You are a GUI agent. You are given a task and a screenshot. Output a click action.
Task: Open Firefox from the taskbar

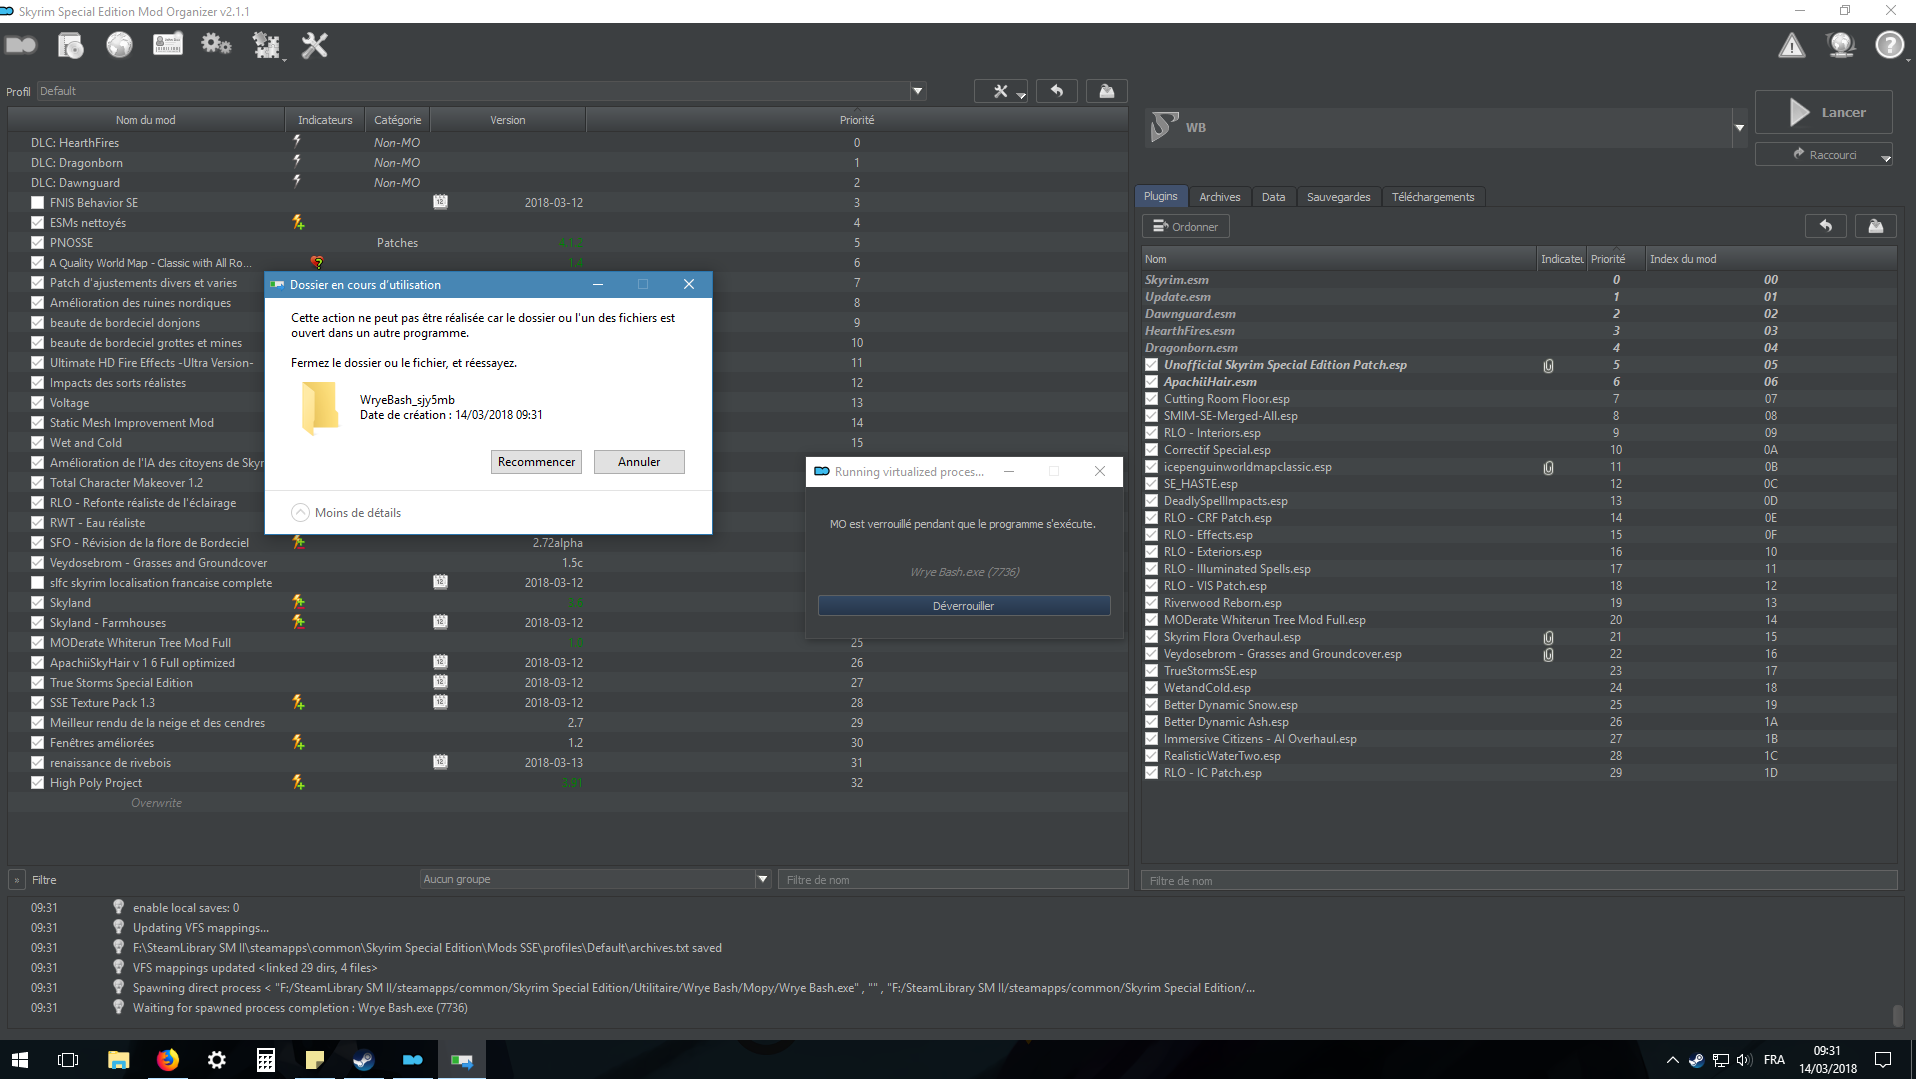(x=167, y=1060)
